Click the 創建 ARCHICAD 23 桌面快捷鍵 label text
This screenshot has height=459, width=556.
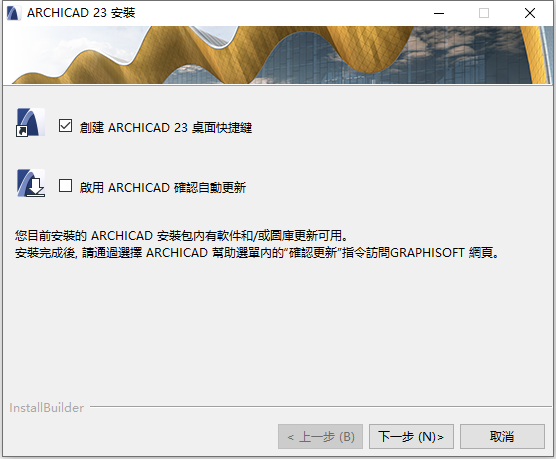pos(166,128)
